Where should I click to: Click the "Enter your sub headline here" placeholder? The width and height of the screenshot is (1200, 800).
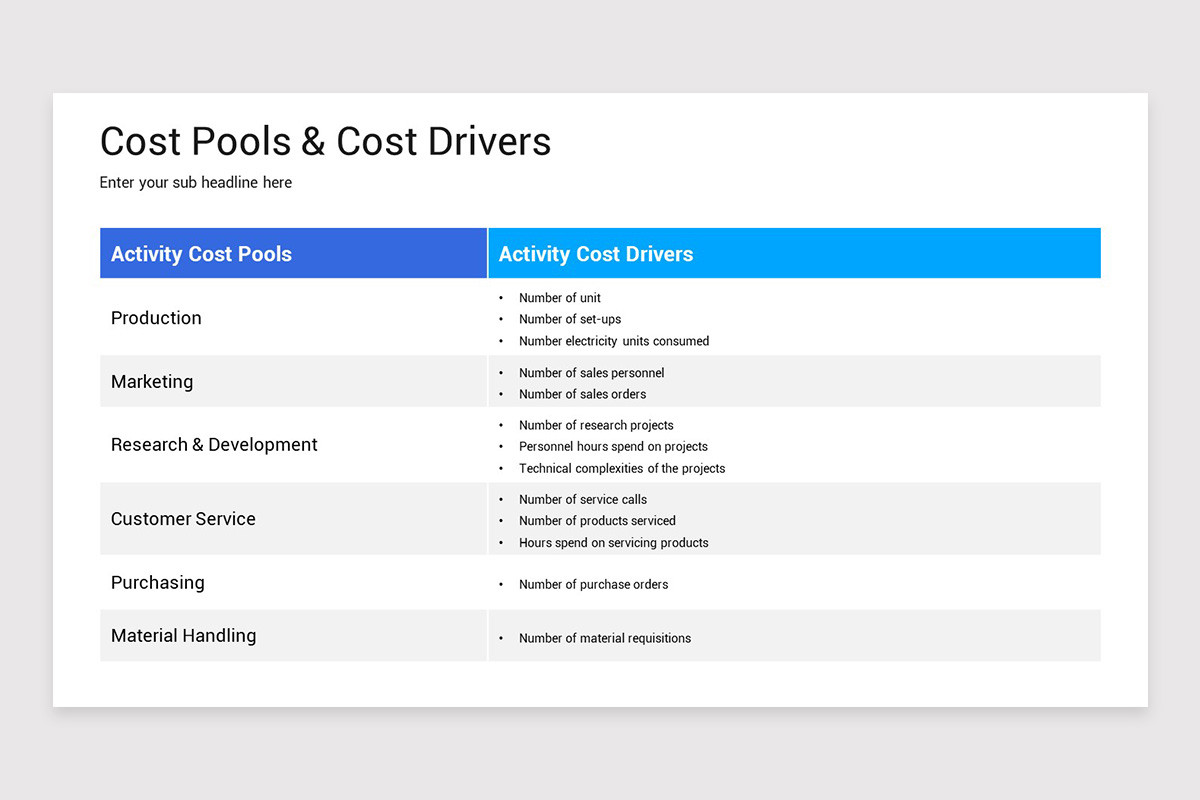(195, 182)
